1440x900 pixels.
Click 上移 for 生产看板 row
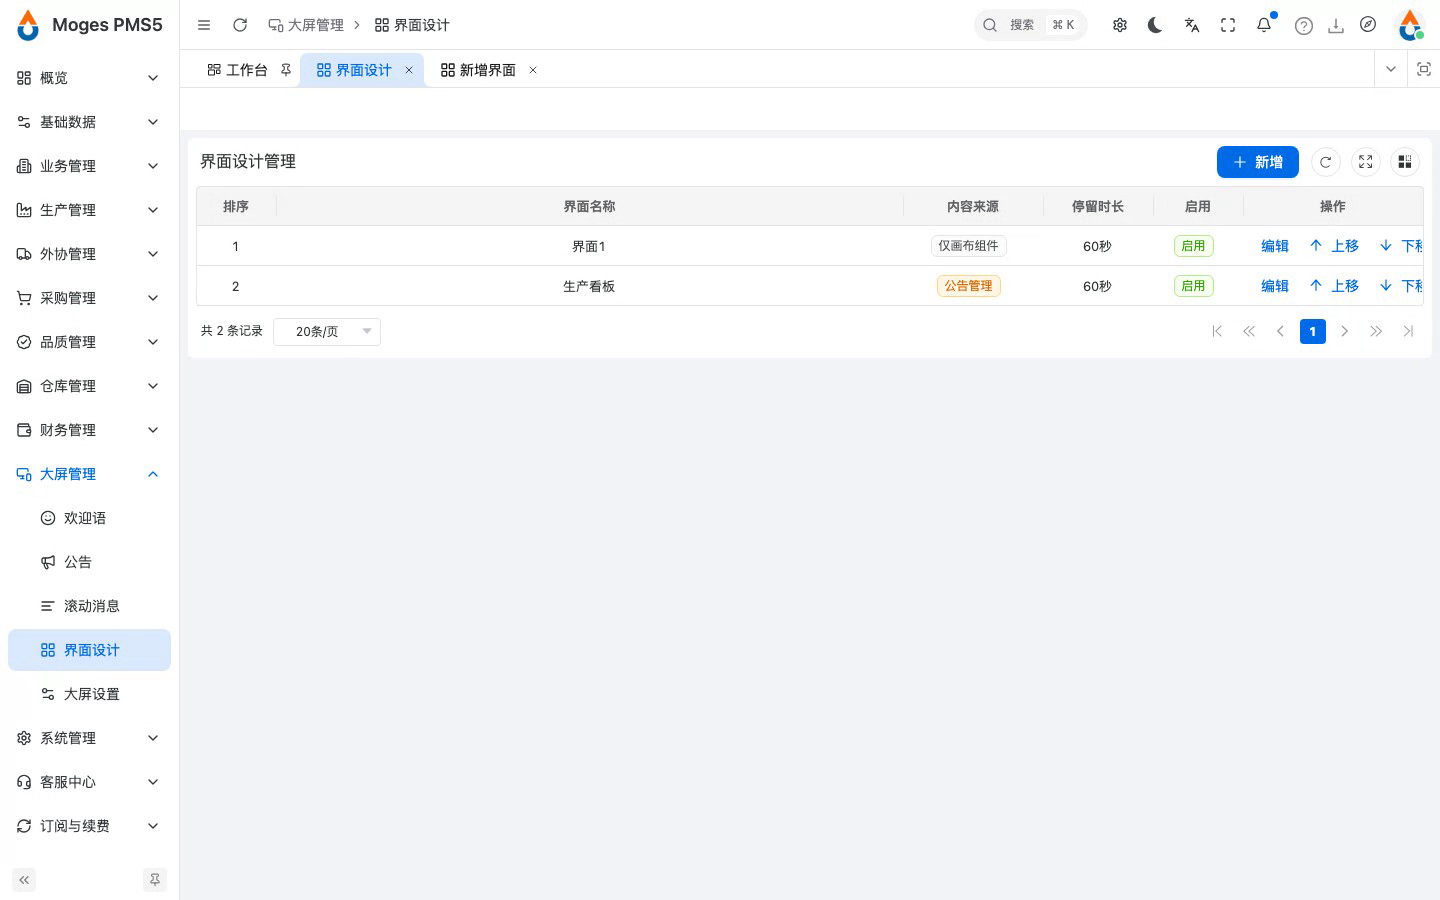1334,286
